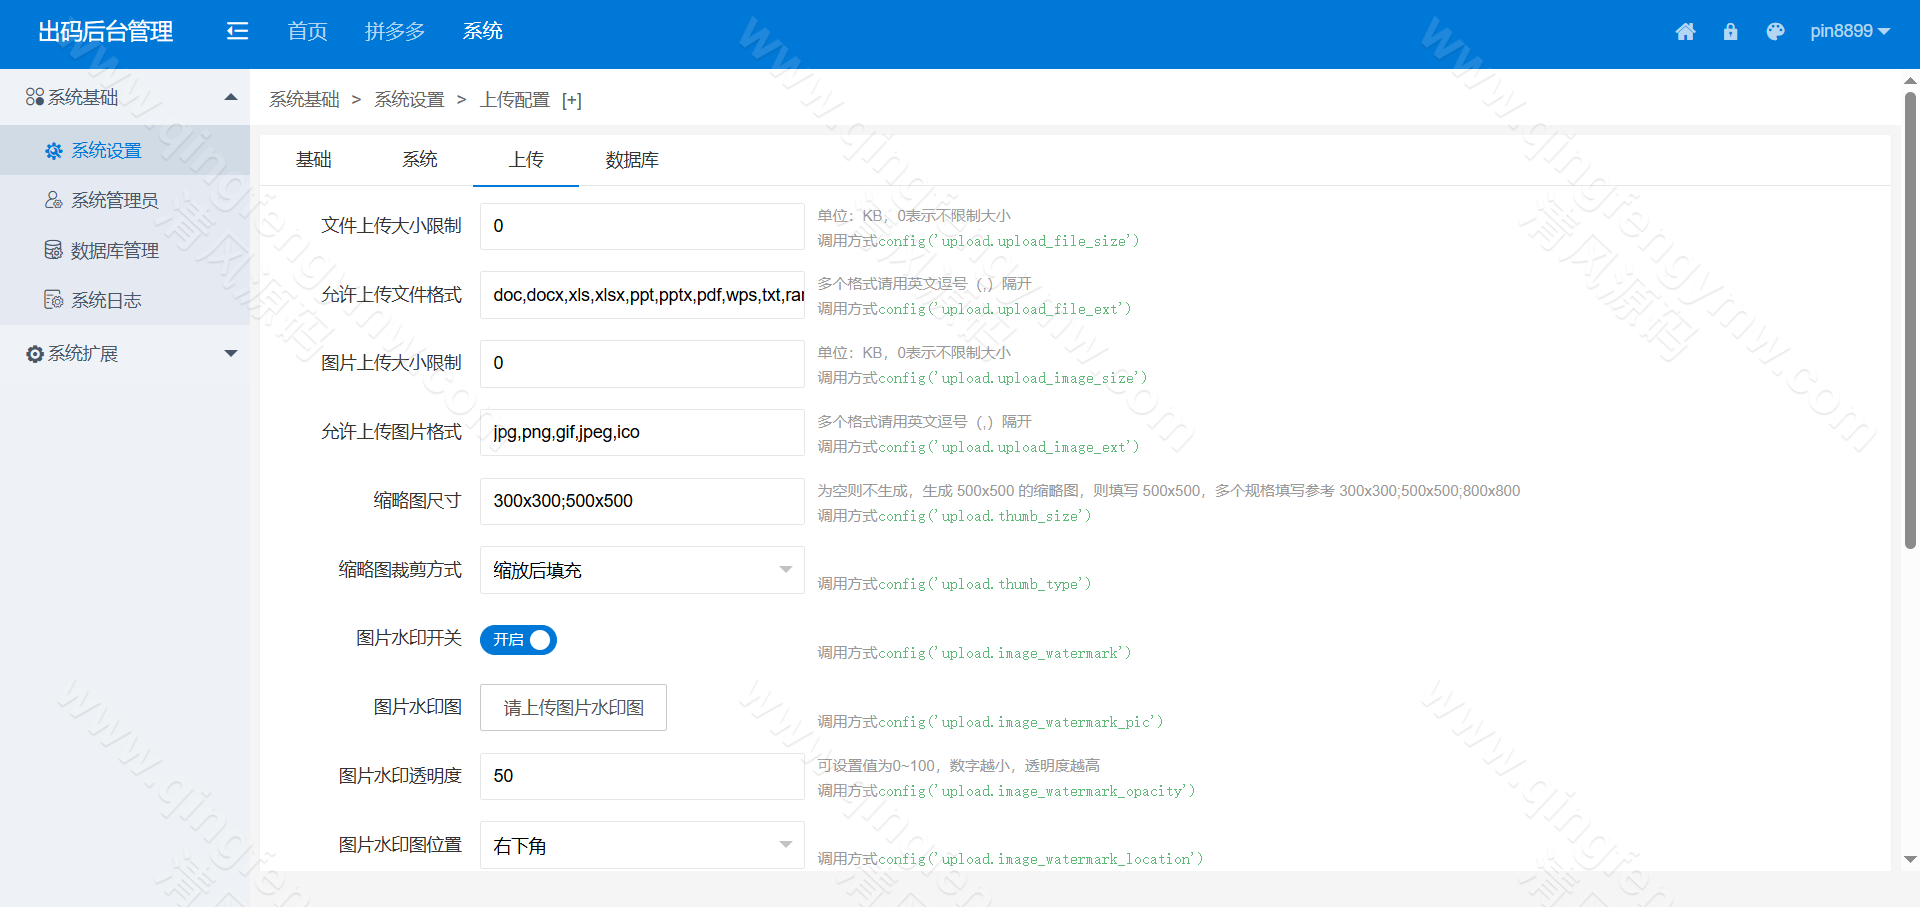
Task: Click the sidebar collapse menu icon
Action: [237, 31]
